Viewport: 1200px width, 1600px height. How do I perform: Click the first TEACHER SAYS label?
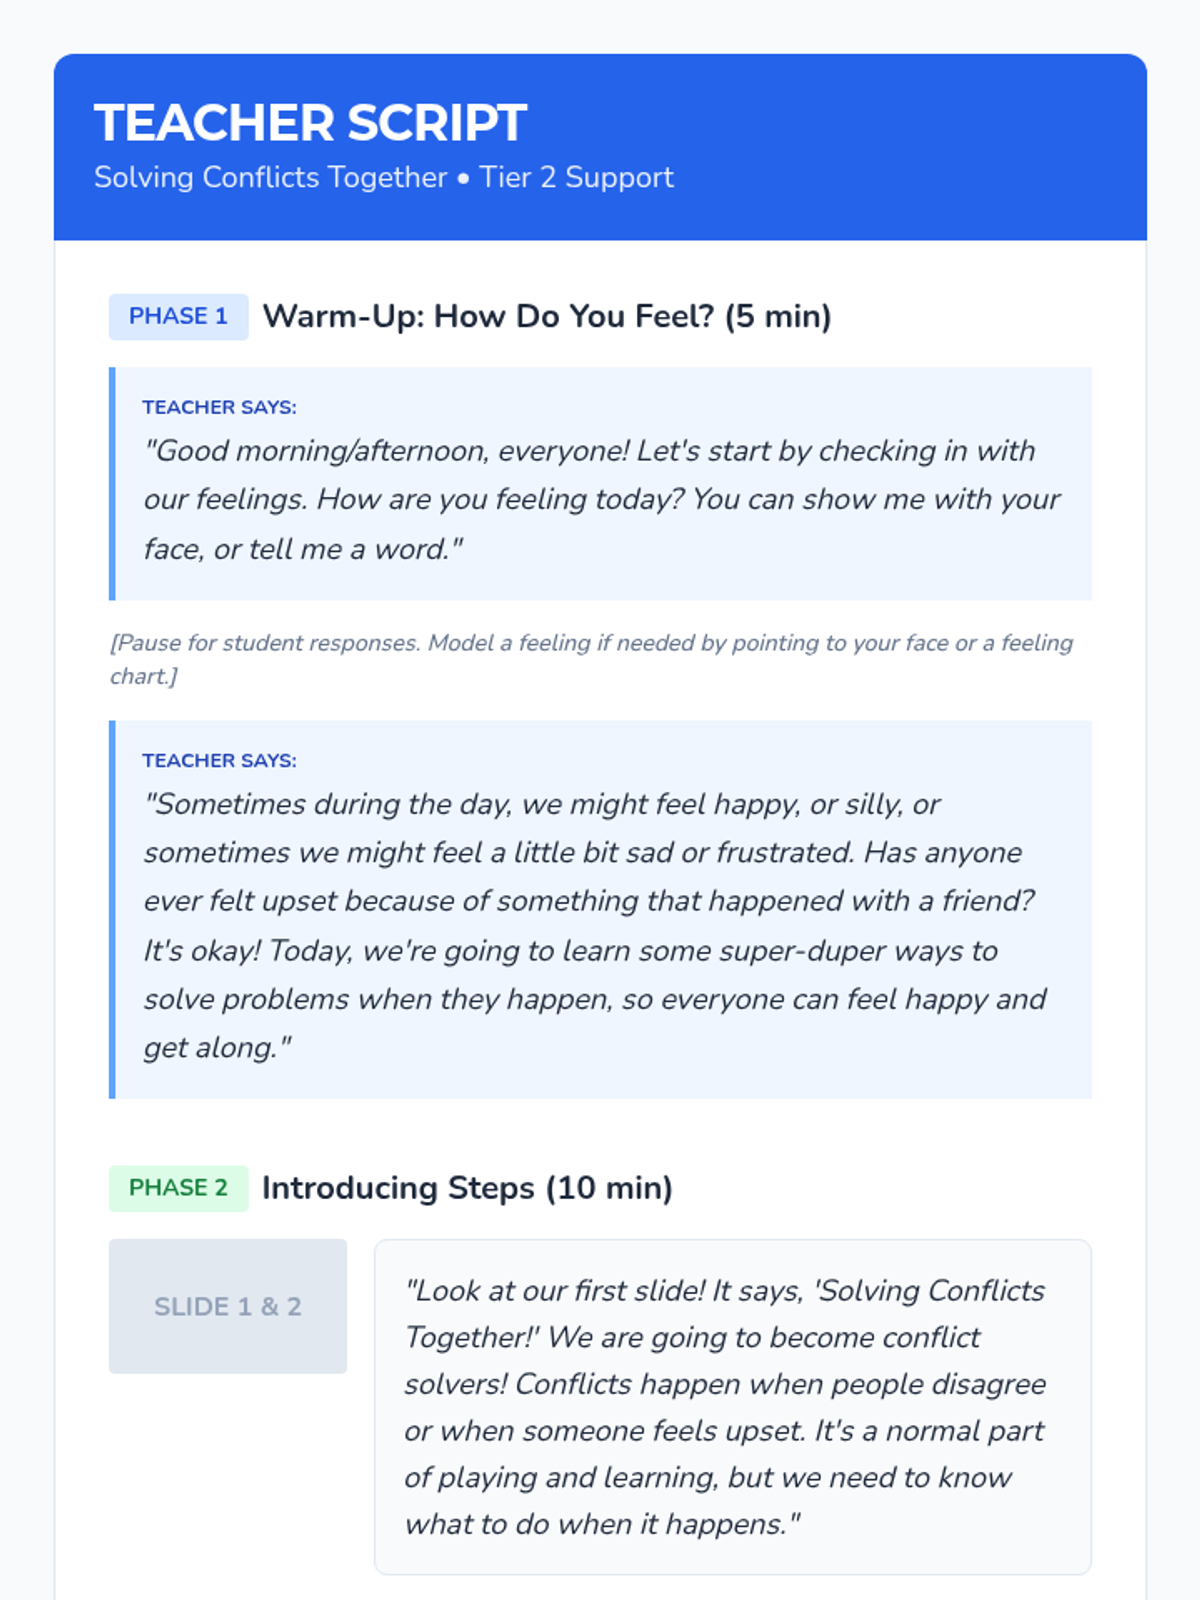(x=219, y=407)
